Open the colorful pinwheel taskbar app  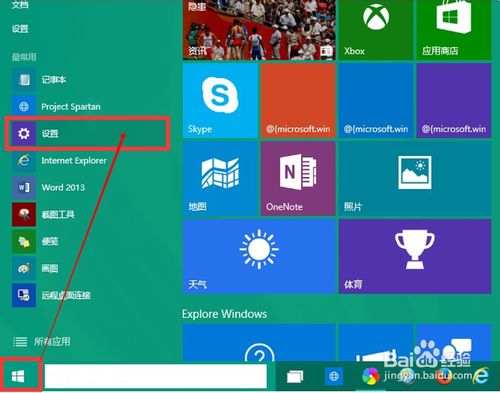371,377
